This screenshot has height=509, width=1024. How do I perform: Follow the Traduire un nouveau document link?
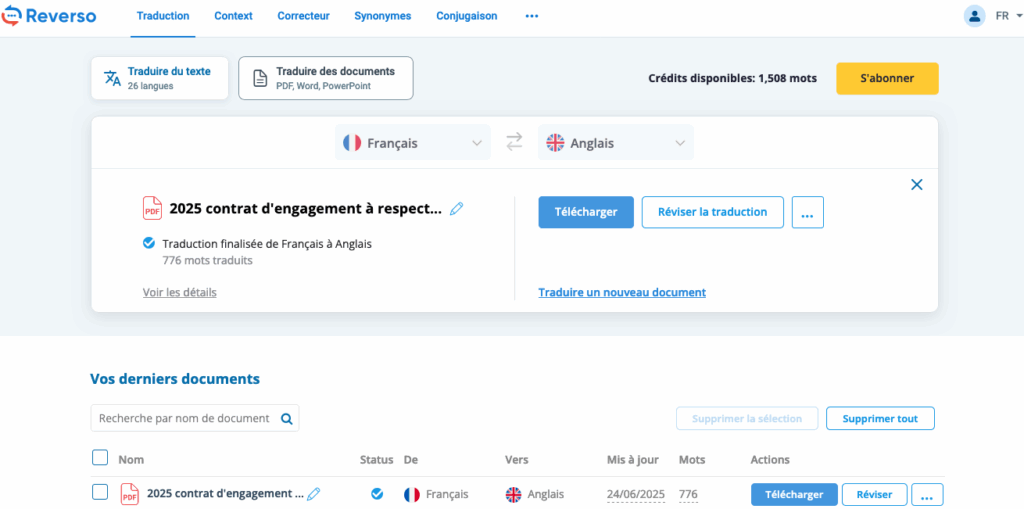(622, 292)
